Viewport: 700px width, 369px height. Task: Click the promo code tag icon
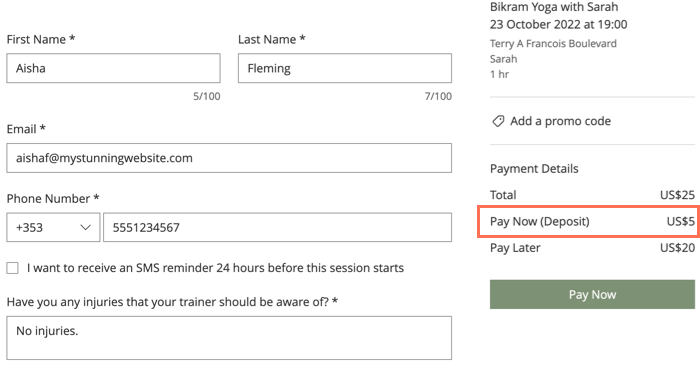click(498, 121)
